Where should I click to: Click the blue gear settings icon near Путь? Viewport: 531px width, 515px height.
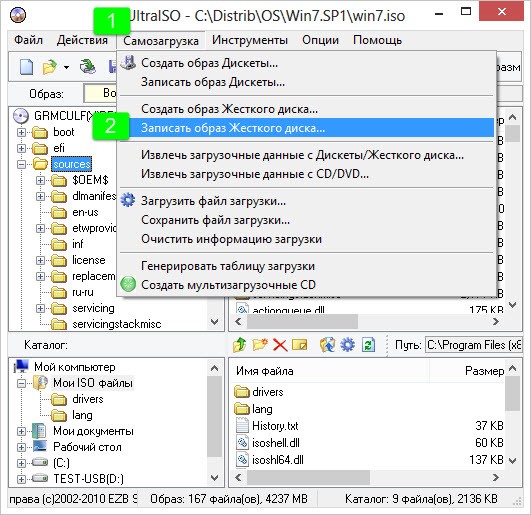(x=348, y=345)
